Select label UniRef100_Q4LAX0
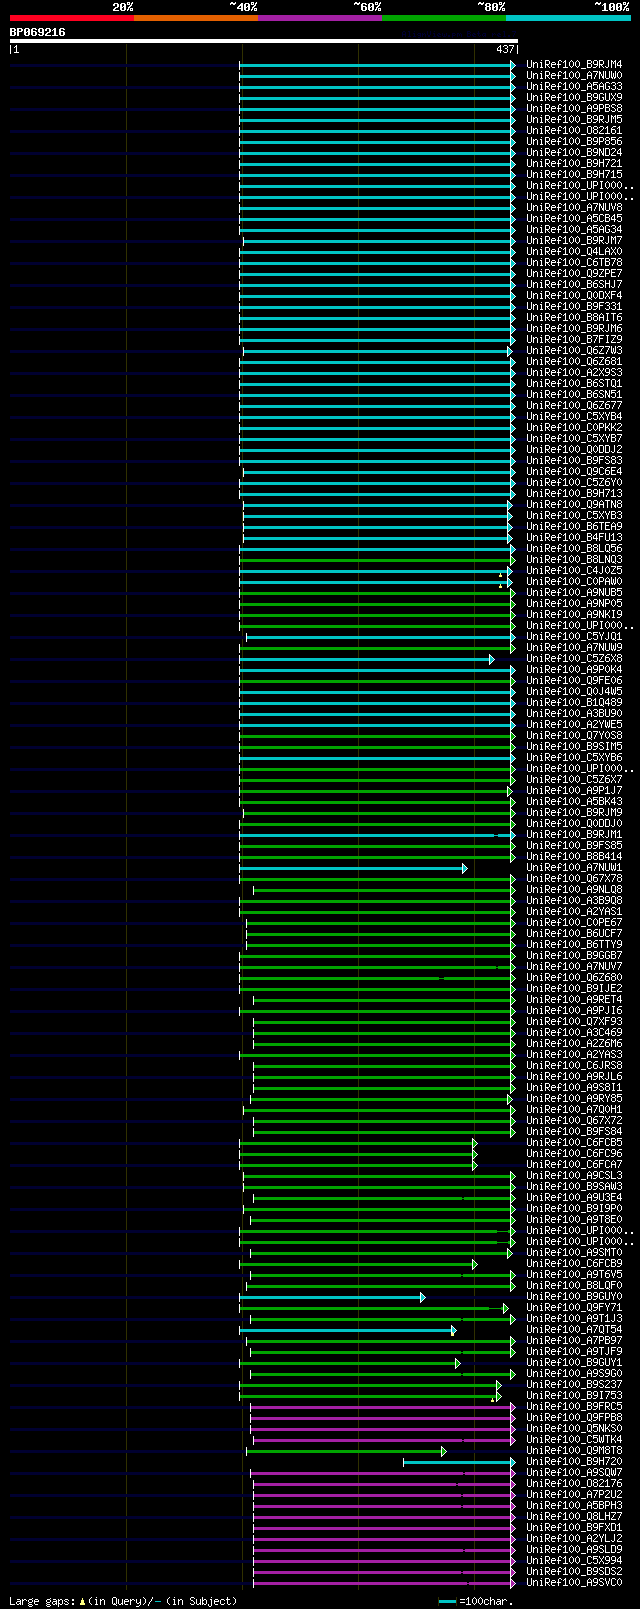640x1609 pixels. (574, 252)
